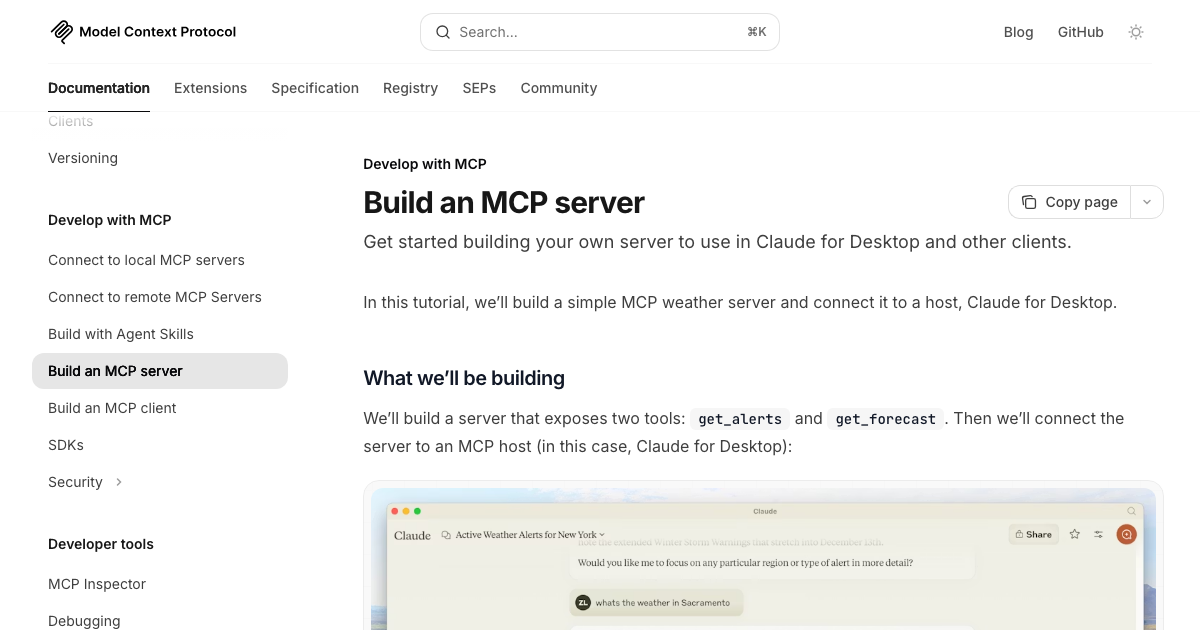Toggle light/dark theme with the sun icon
This screenshot has width=1200, height=630.
tap(1136, 32)
